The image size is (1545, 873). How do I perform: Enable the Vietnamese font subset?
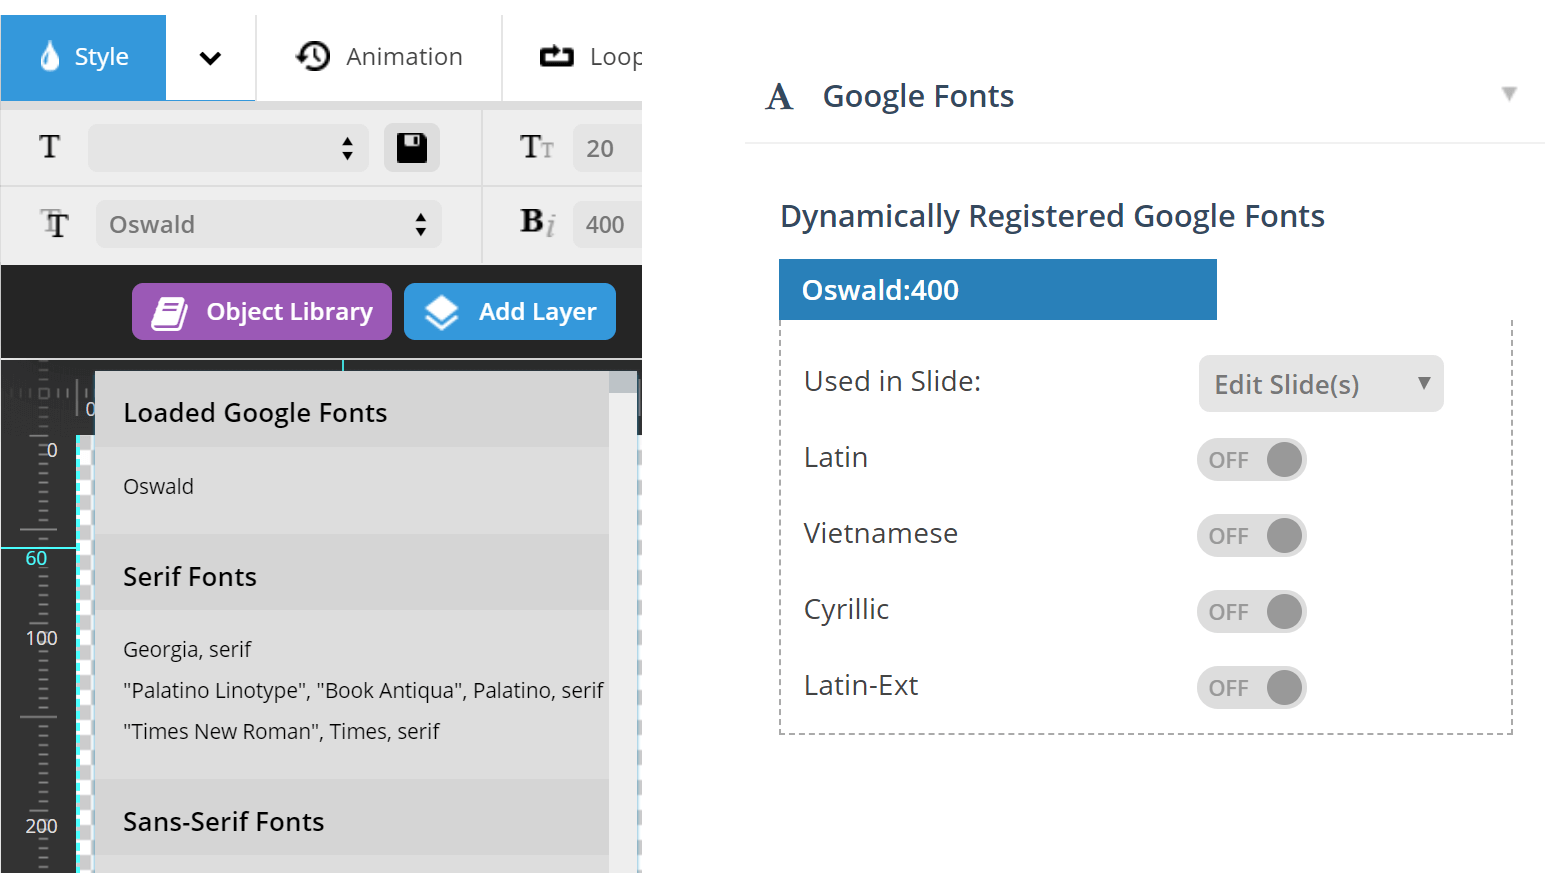[1251, 535]
